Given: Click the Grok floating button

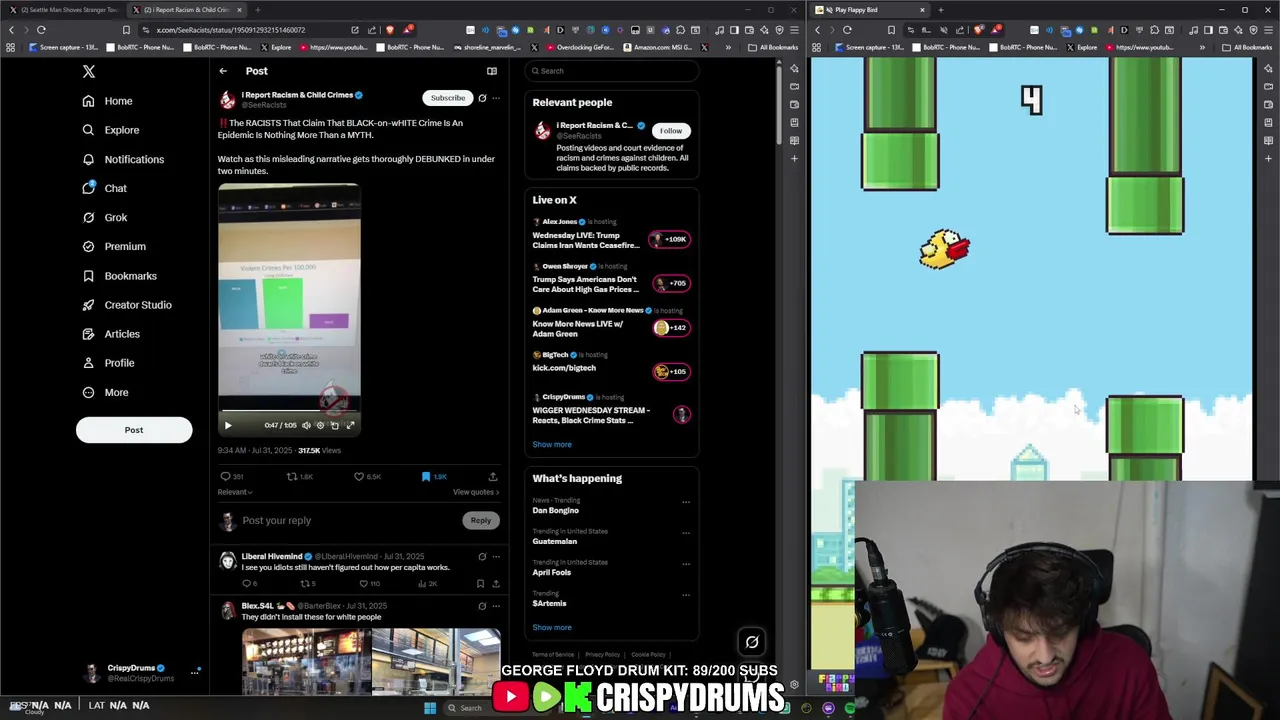Looking at the screenshot, I should click(752, 642).
